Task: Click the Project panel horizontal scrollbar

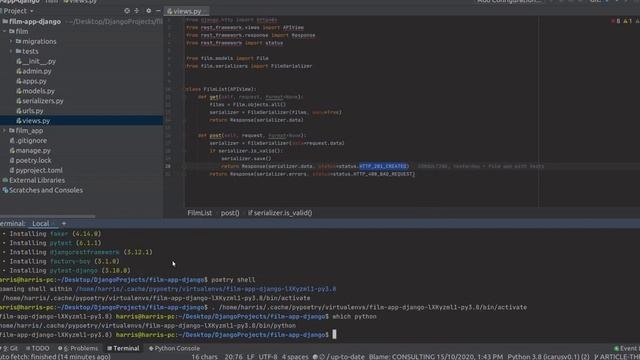Action: pos(48,216)
